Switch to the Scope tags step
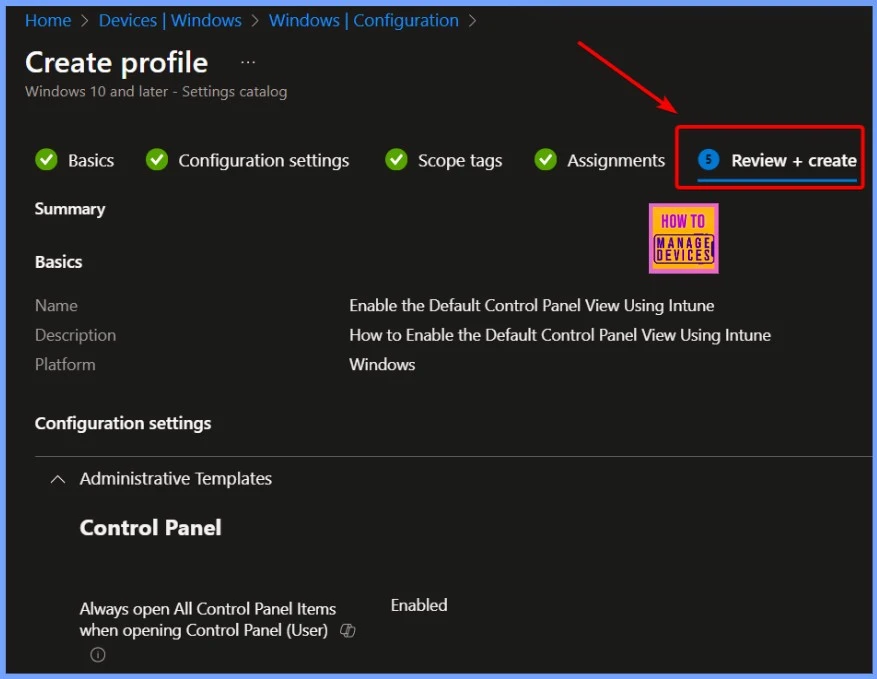877x679 pixels. (460, 161)
